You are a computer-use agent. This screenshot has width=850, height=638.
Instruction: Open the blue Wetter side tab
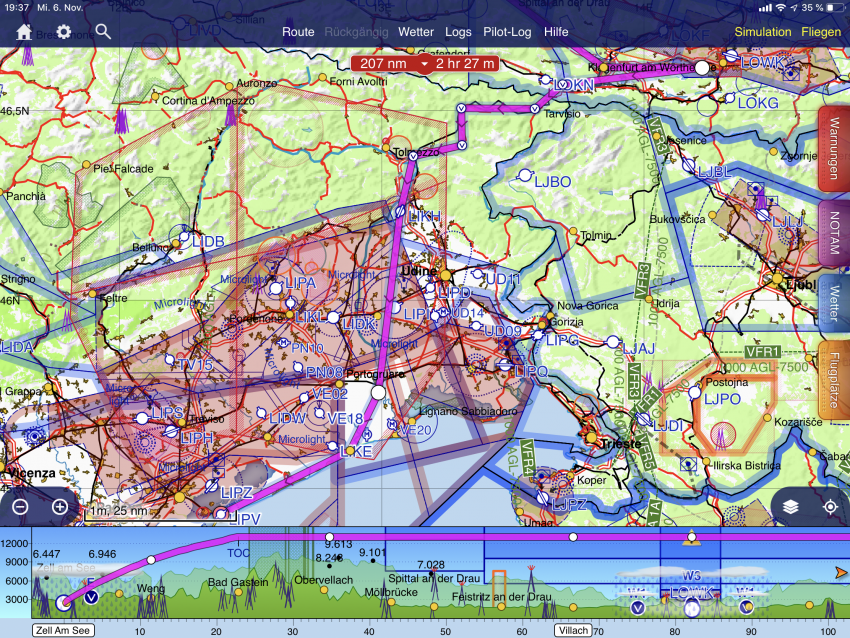pyautogui.click(x=834, y=304)
